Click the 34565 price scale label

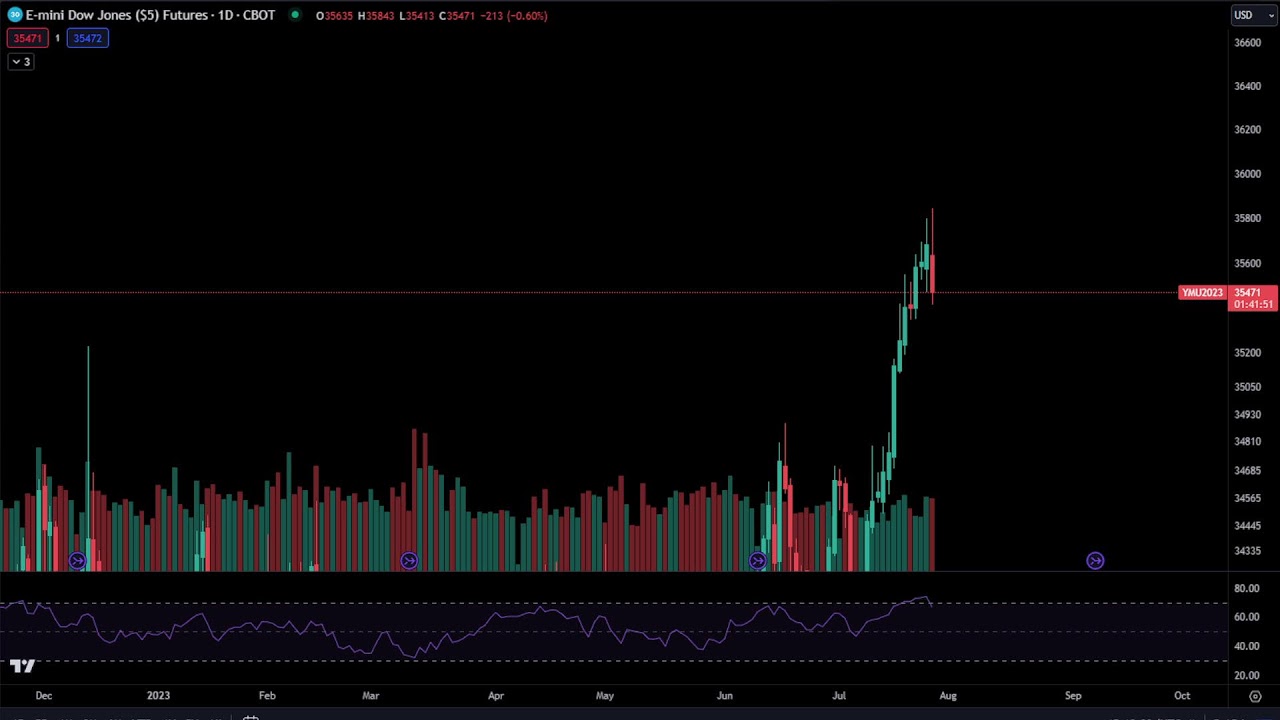pyautogui.click(x=1247, y=498)
